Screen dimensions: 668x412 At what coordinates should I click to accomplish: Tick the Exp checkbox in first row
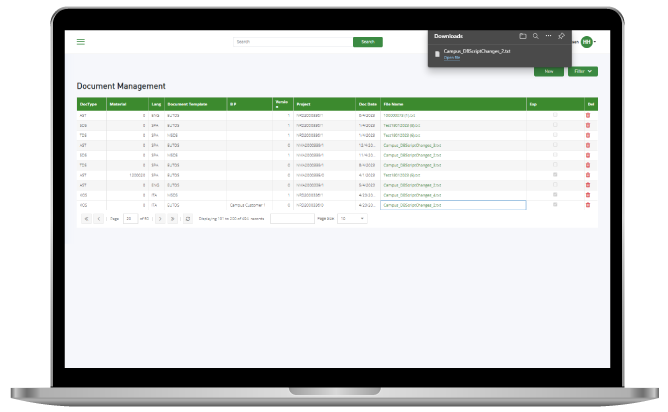[x=555, y=115]
